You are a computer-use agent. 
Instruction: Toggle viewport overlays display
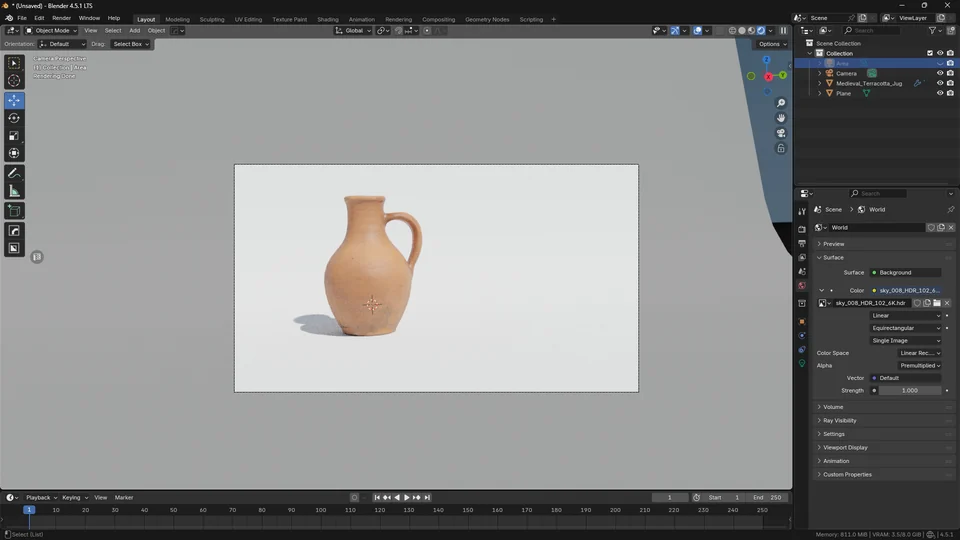[x=697, y=31]
